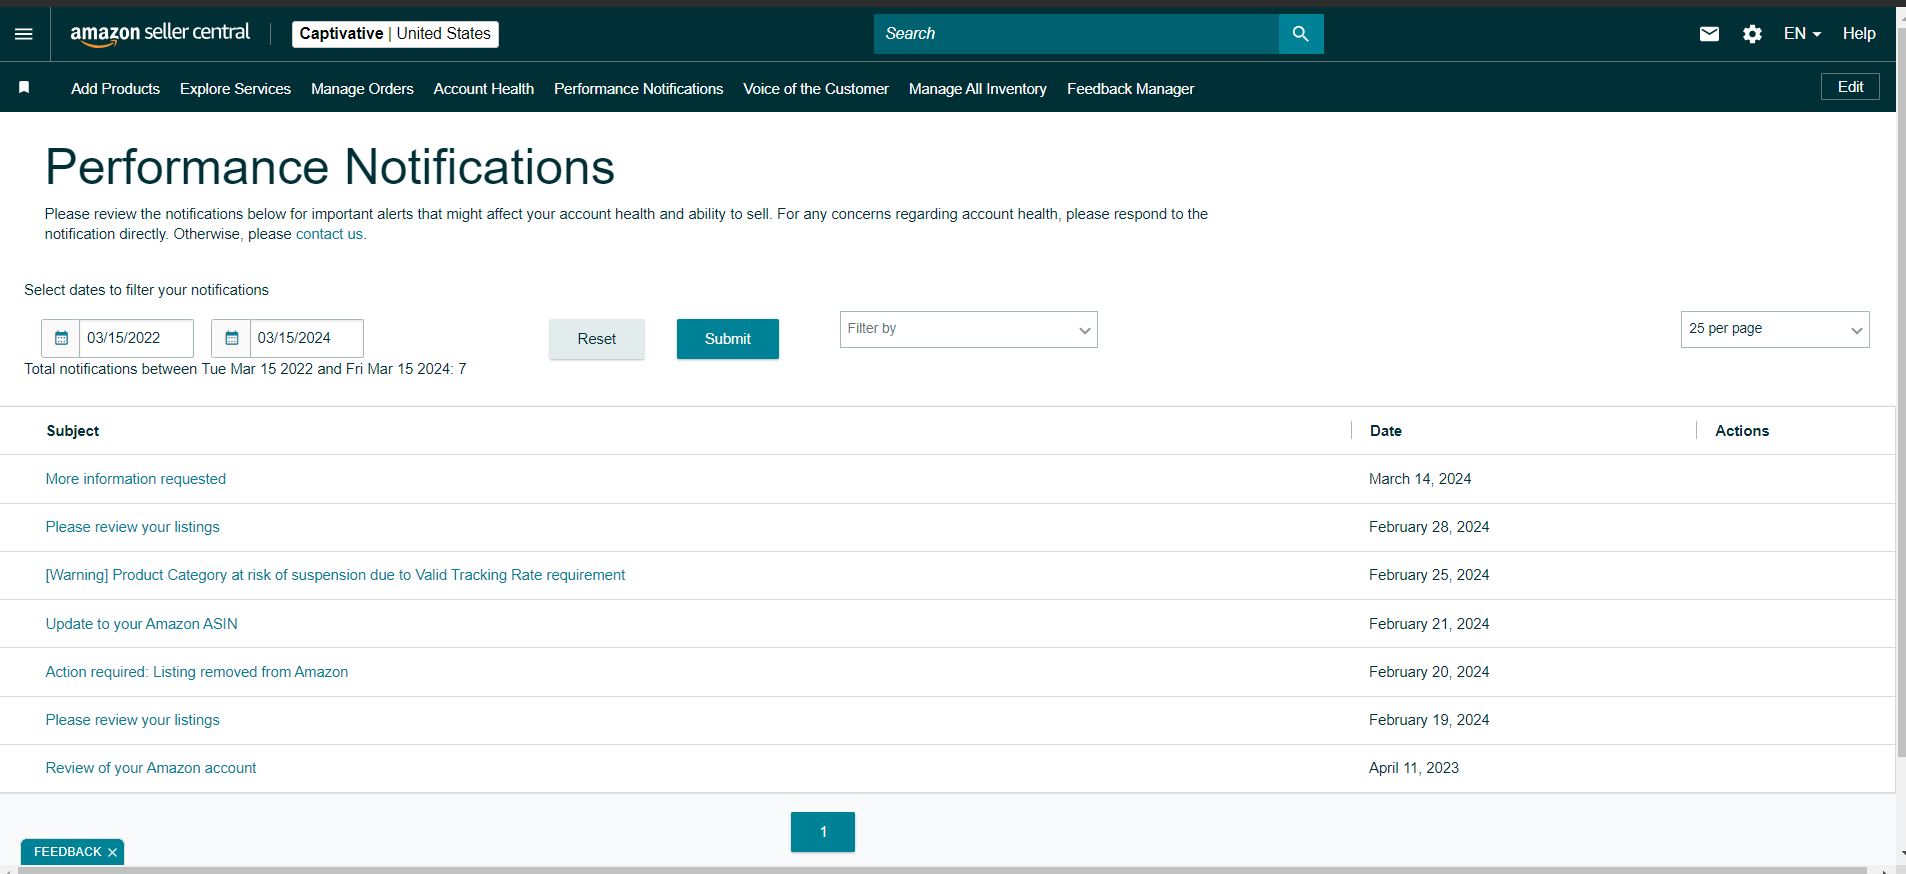1906x874 pixels.
Task: Click the Actions column header
Action: pyautogui.click(x=1742, y=431)
